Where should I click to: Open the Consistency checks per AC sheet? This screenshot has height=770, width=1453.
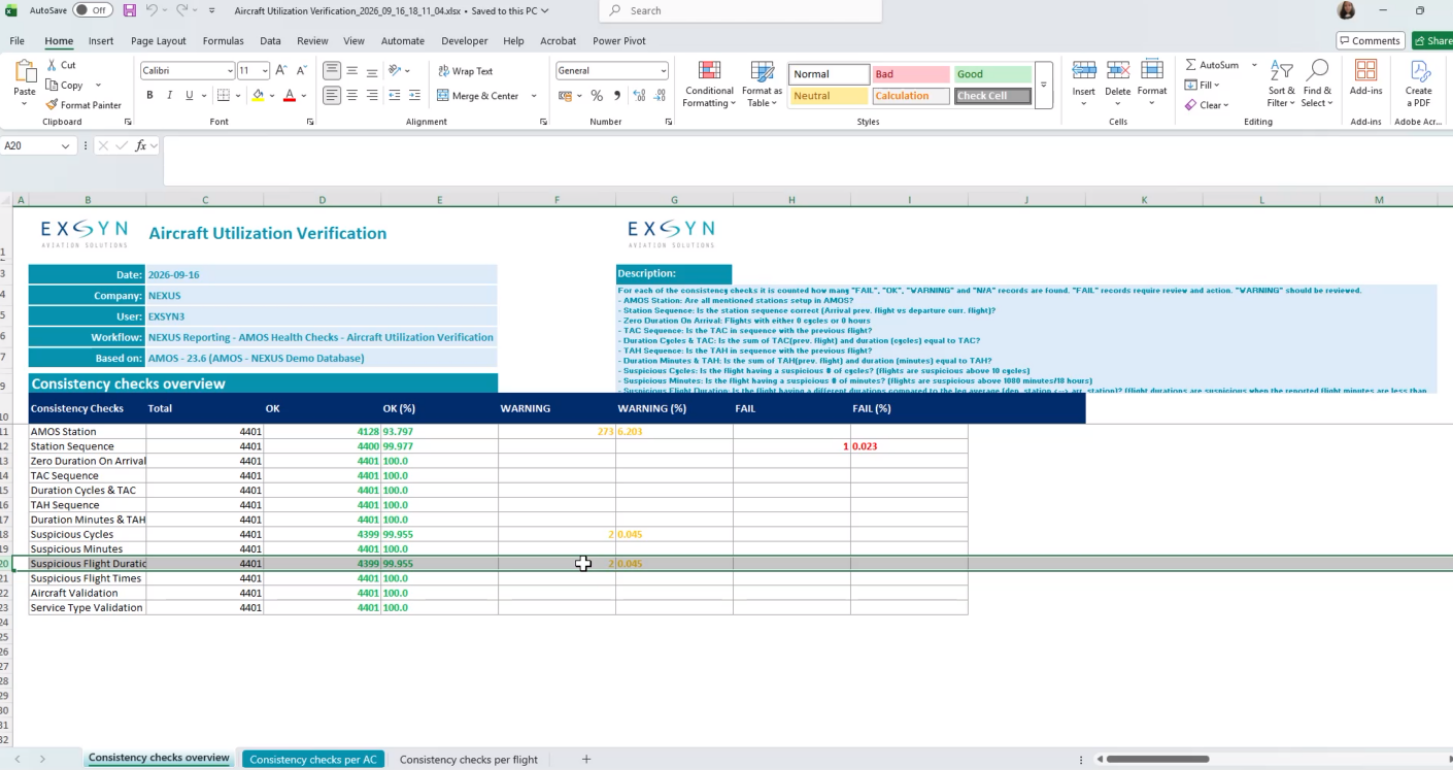tap(313, 760)
